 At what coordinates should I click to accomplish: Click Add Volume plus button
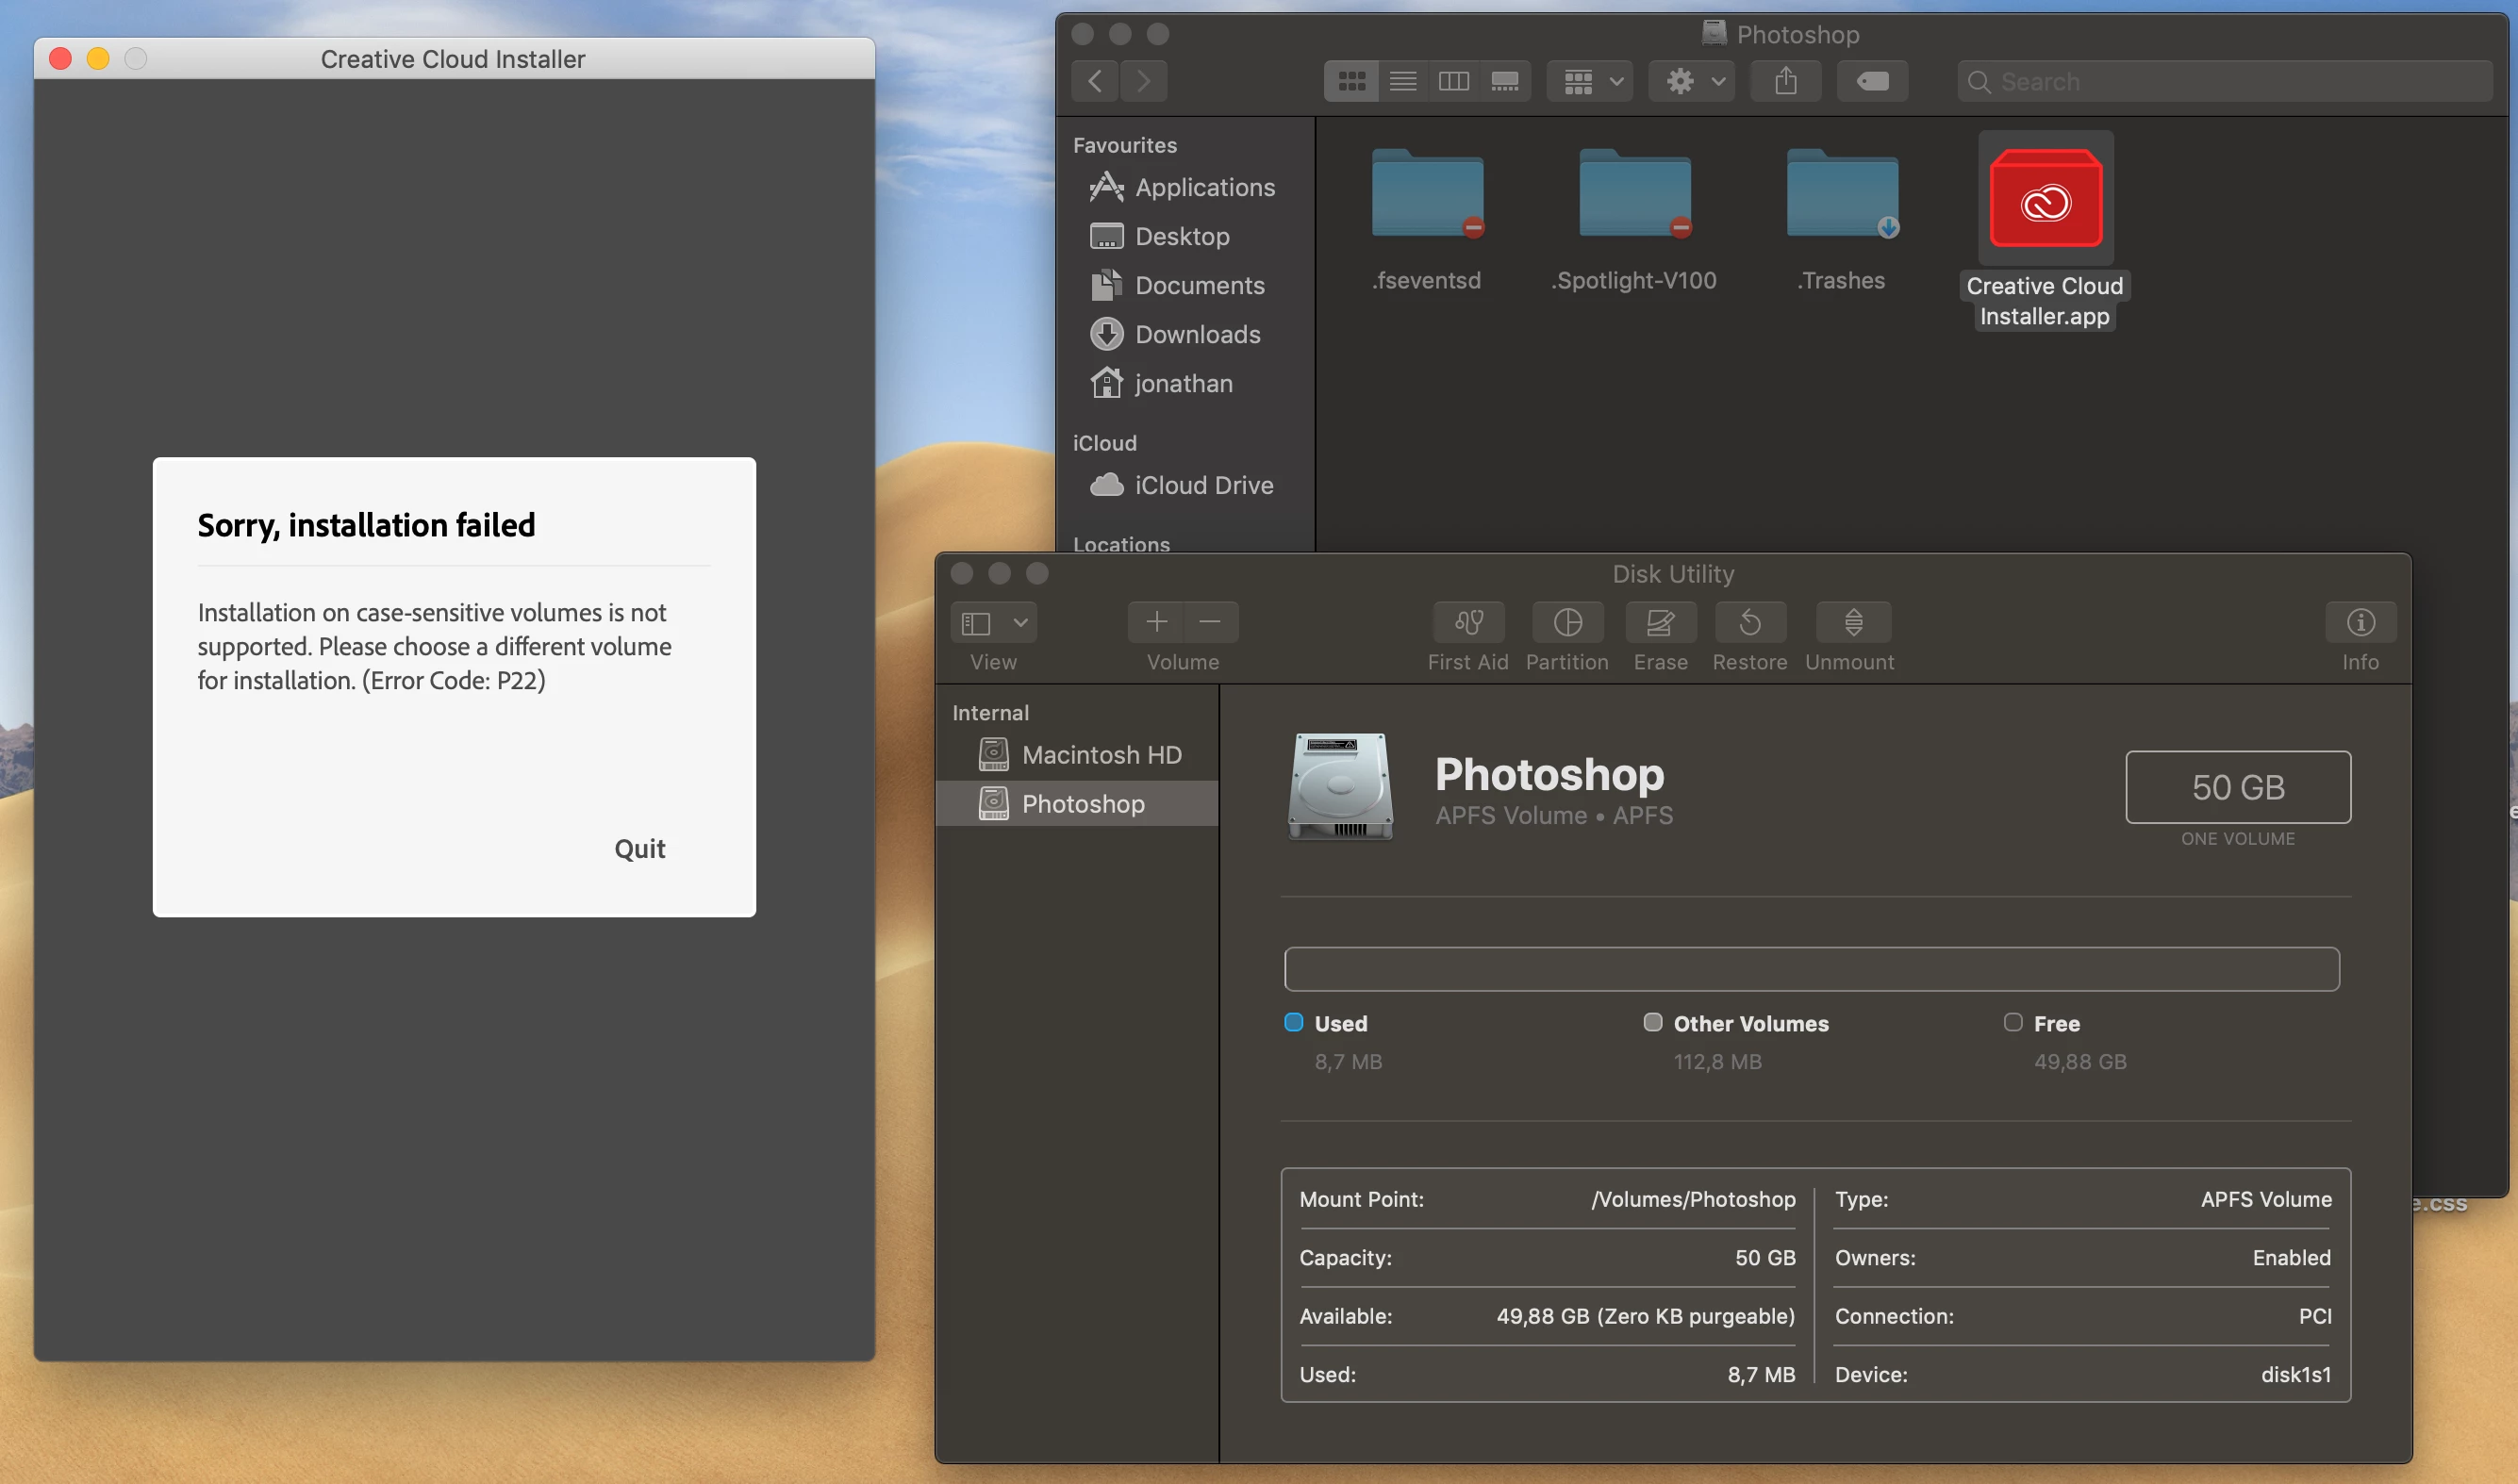pyautogui.click(x=1156, y=622)
